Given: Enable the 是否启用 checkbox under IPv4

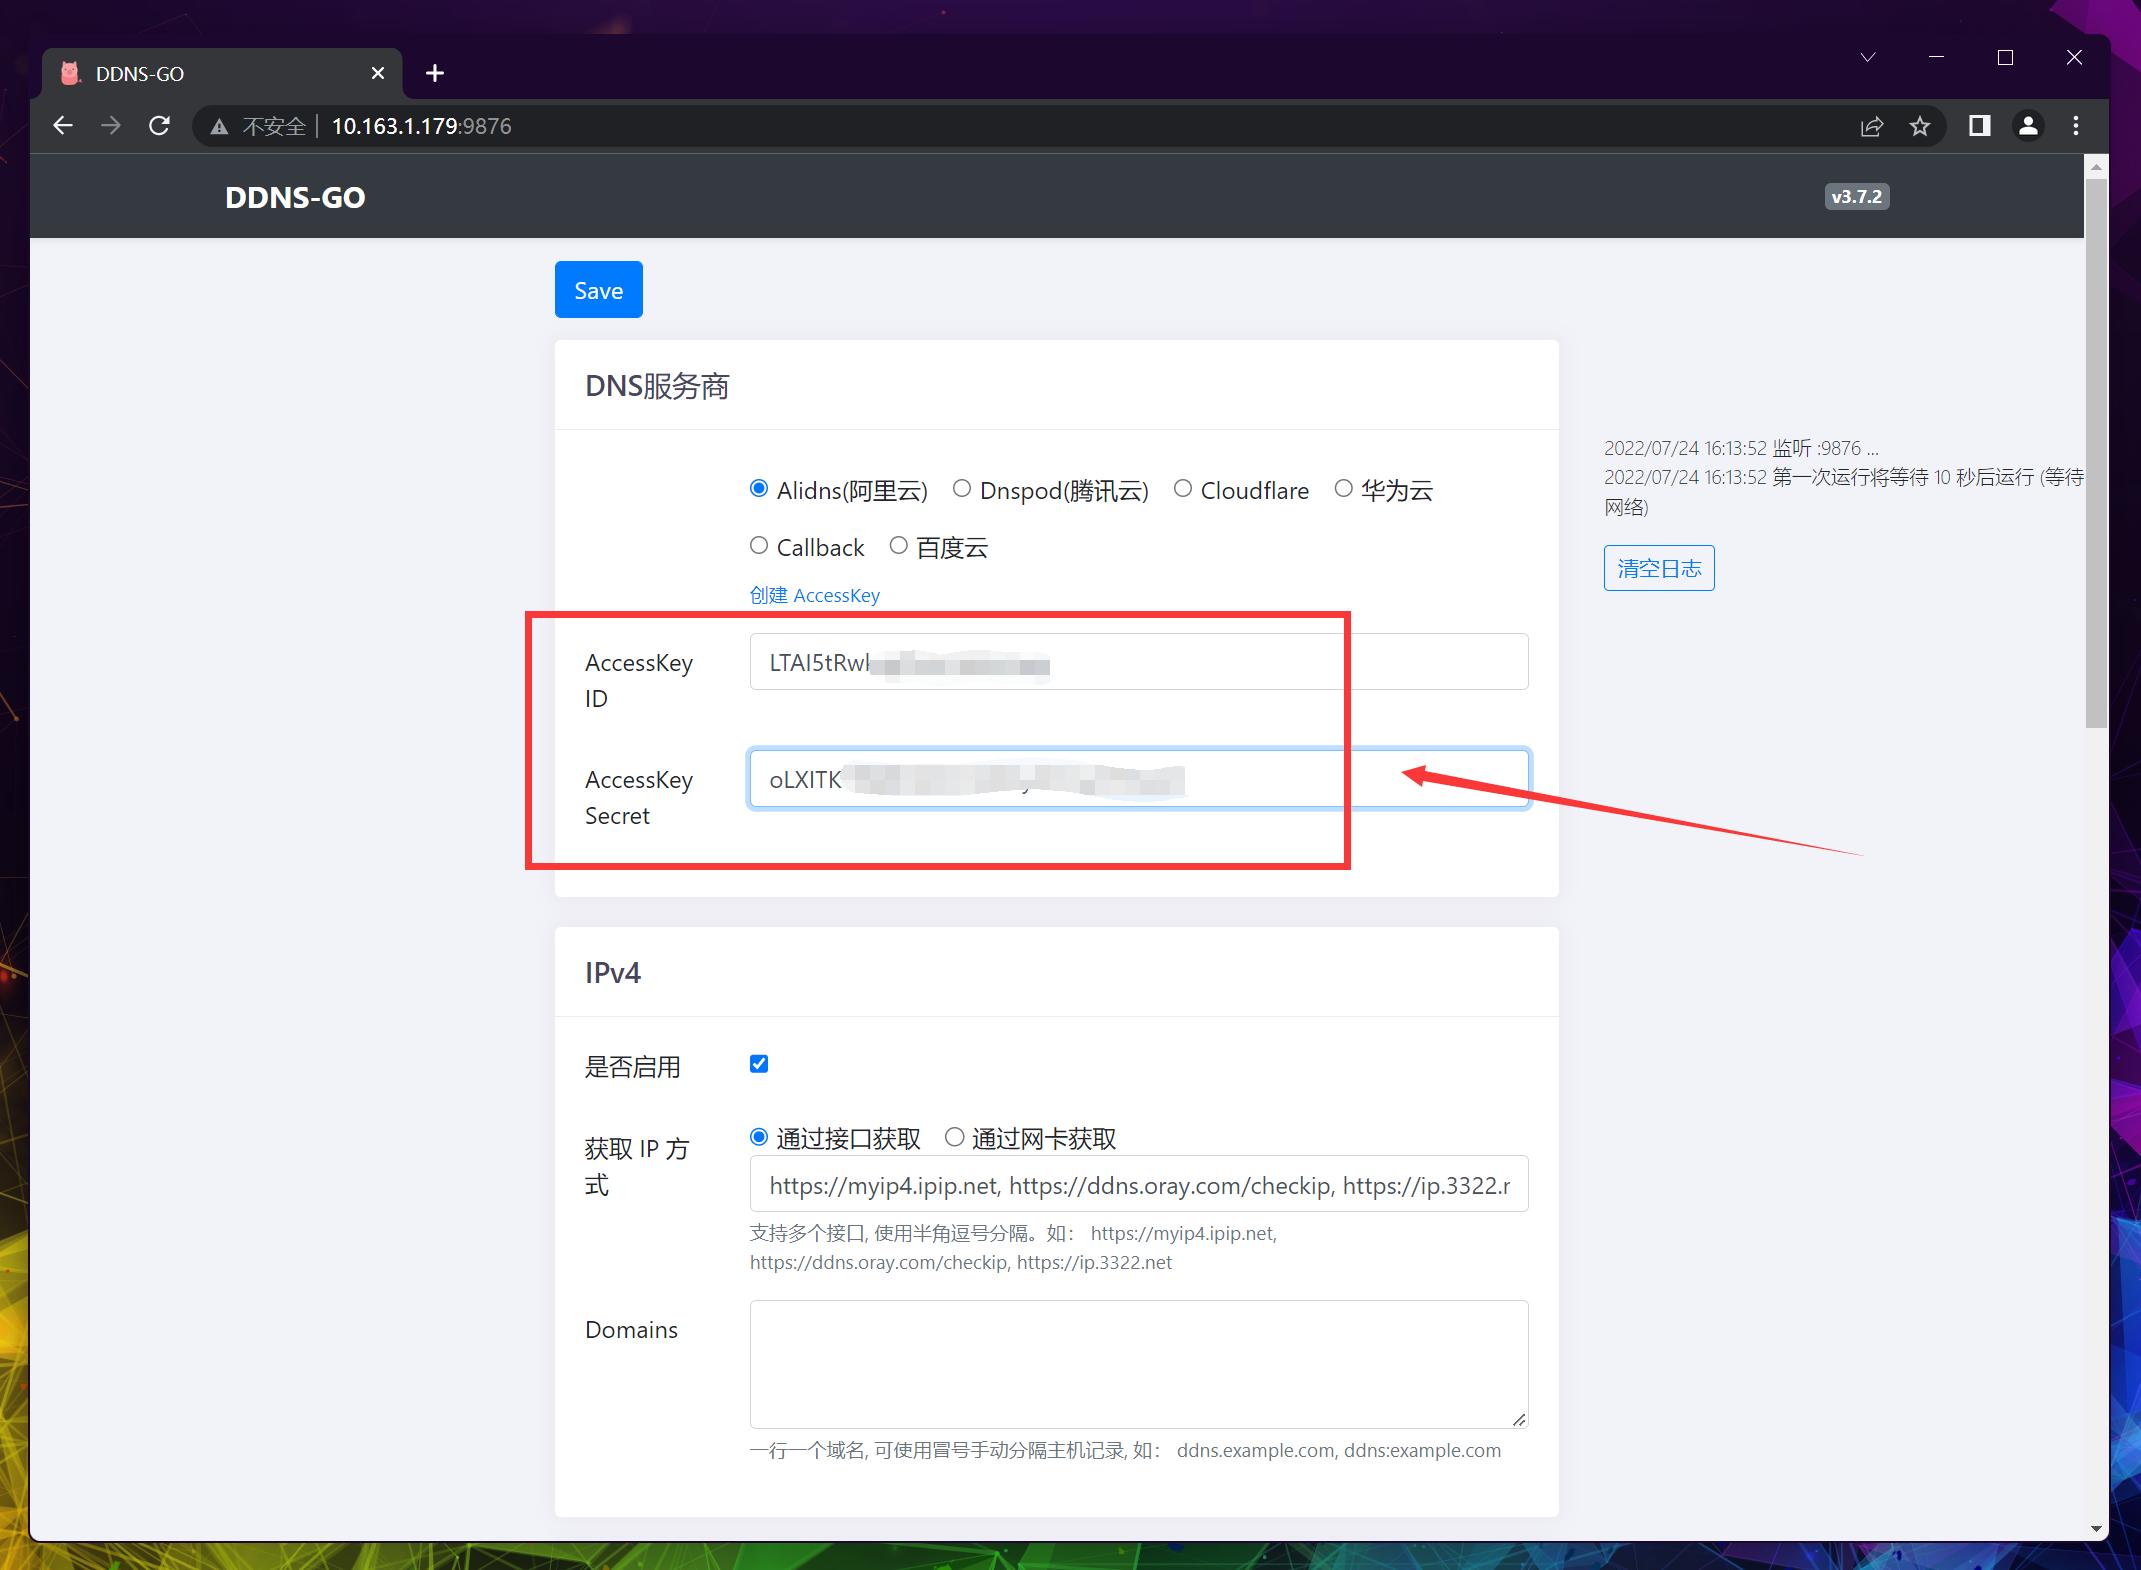Looking at the screenshot, I should tap(758, 1064).
